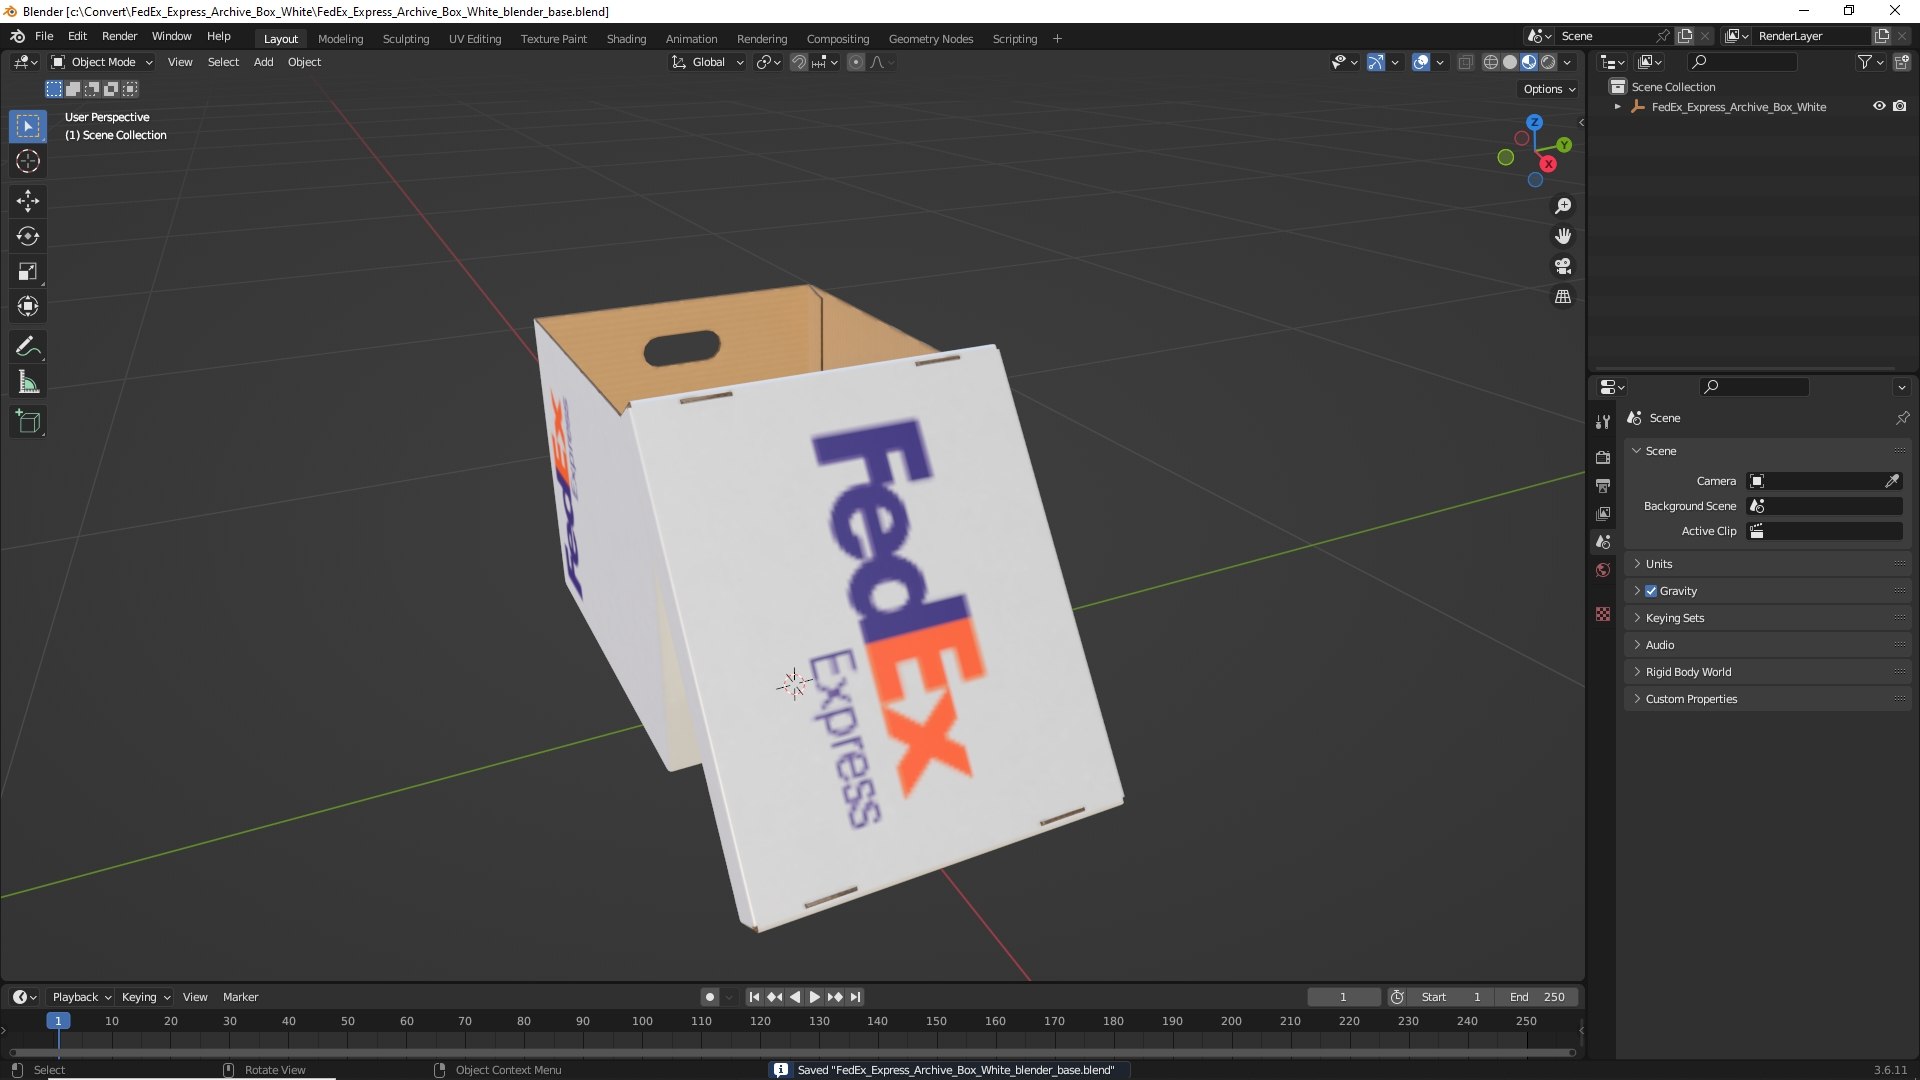
Task: Activate the Move tool
Action: coord(28,201)
